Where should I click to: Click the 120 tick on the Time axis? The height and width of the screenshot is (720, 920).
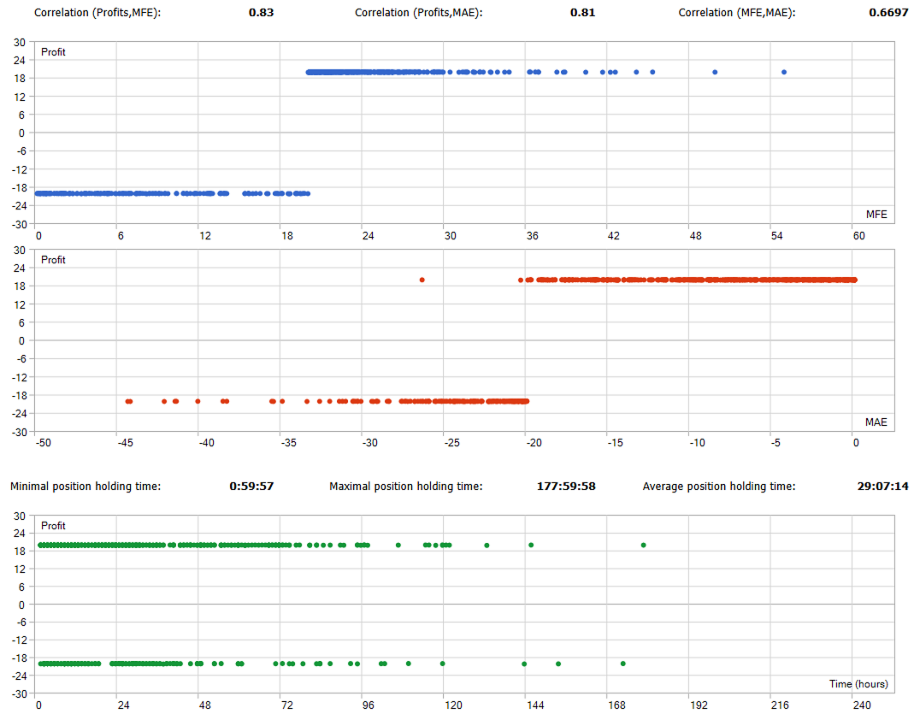coord(453,705)
